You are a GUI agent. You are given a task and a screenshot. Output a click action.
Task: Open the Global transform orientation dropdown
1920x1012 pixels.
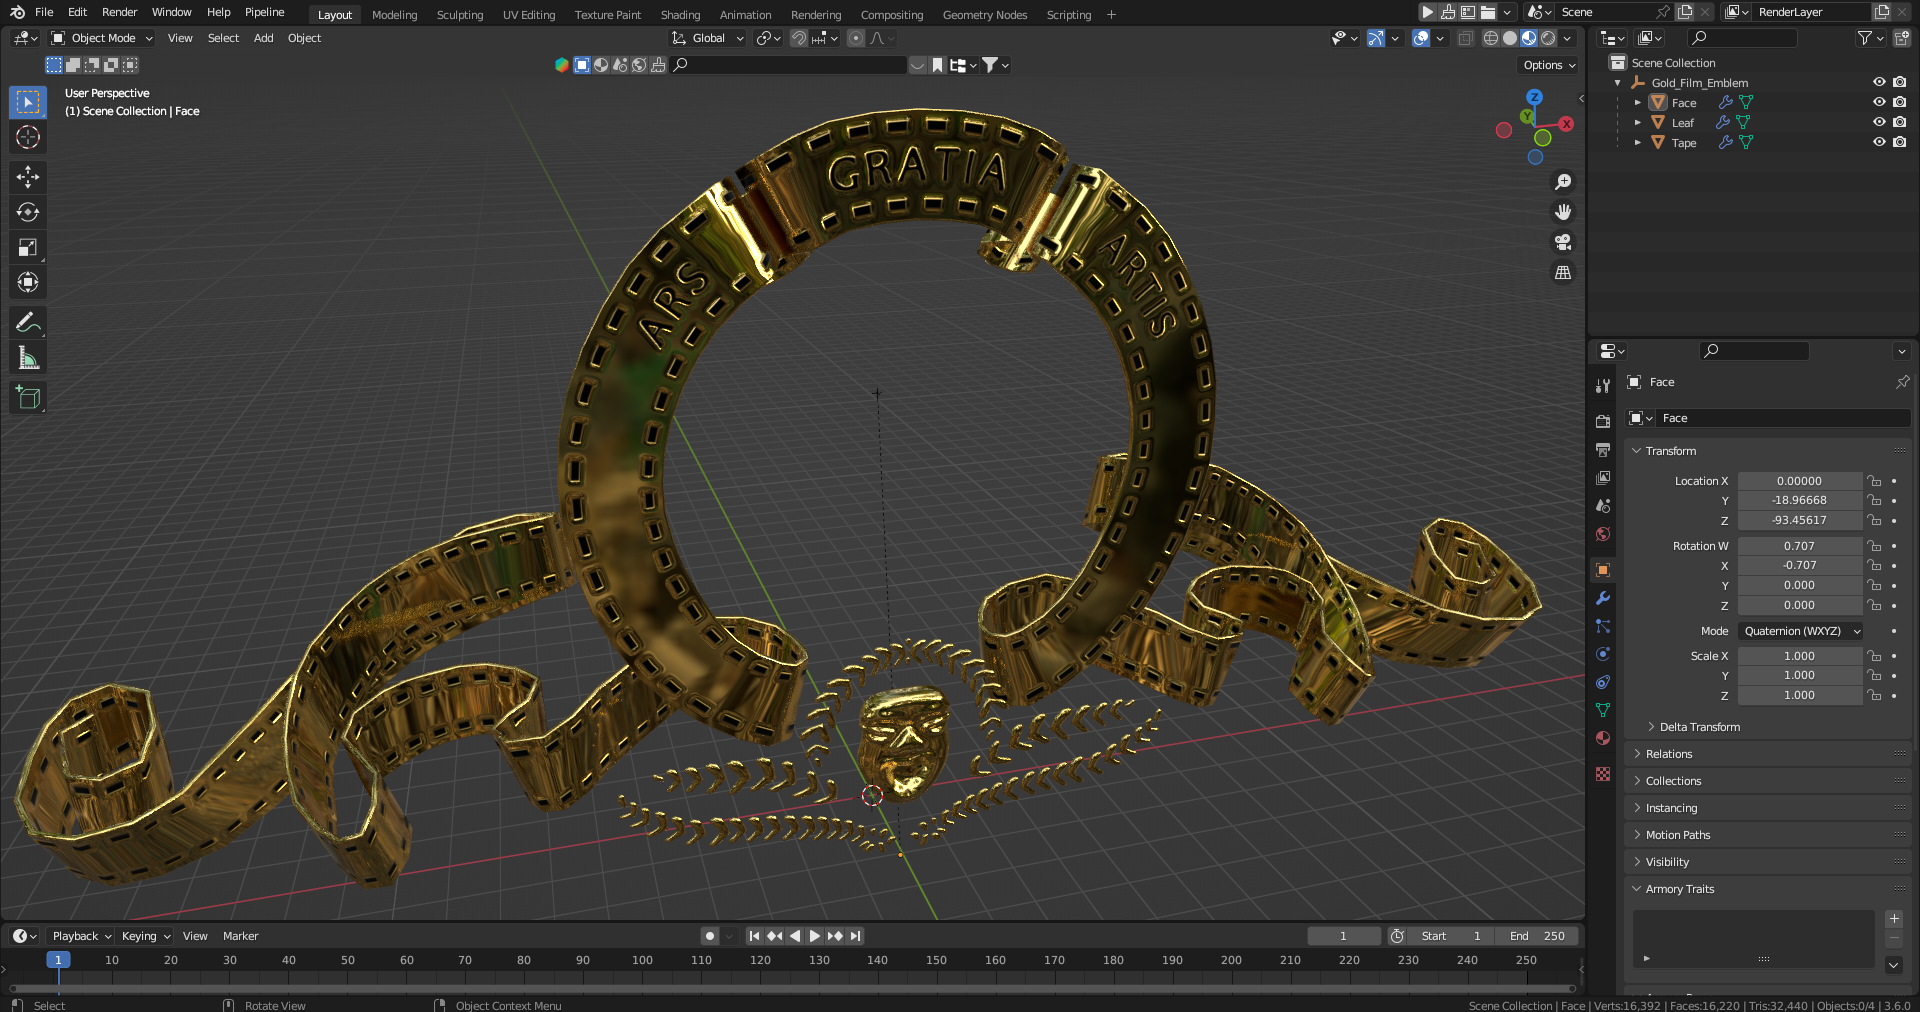pyautogui.click(x=708, y=38)
